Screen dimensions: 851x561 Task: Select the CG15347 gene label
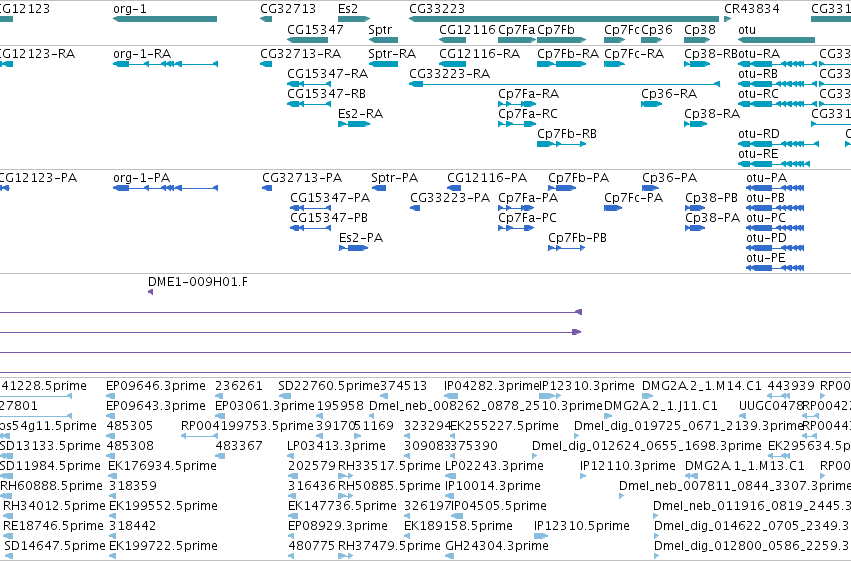click(315, 29)
